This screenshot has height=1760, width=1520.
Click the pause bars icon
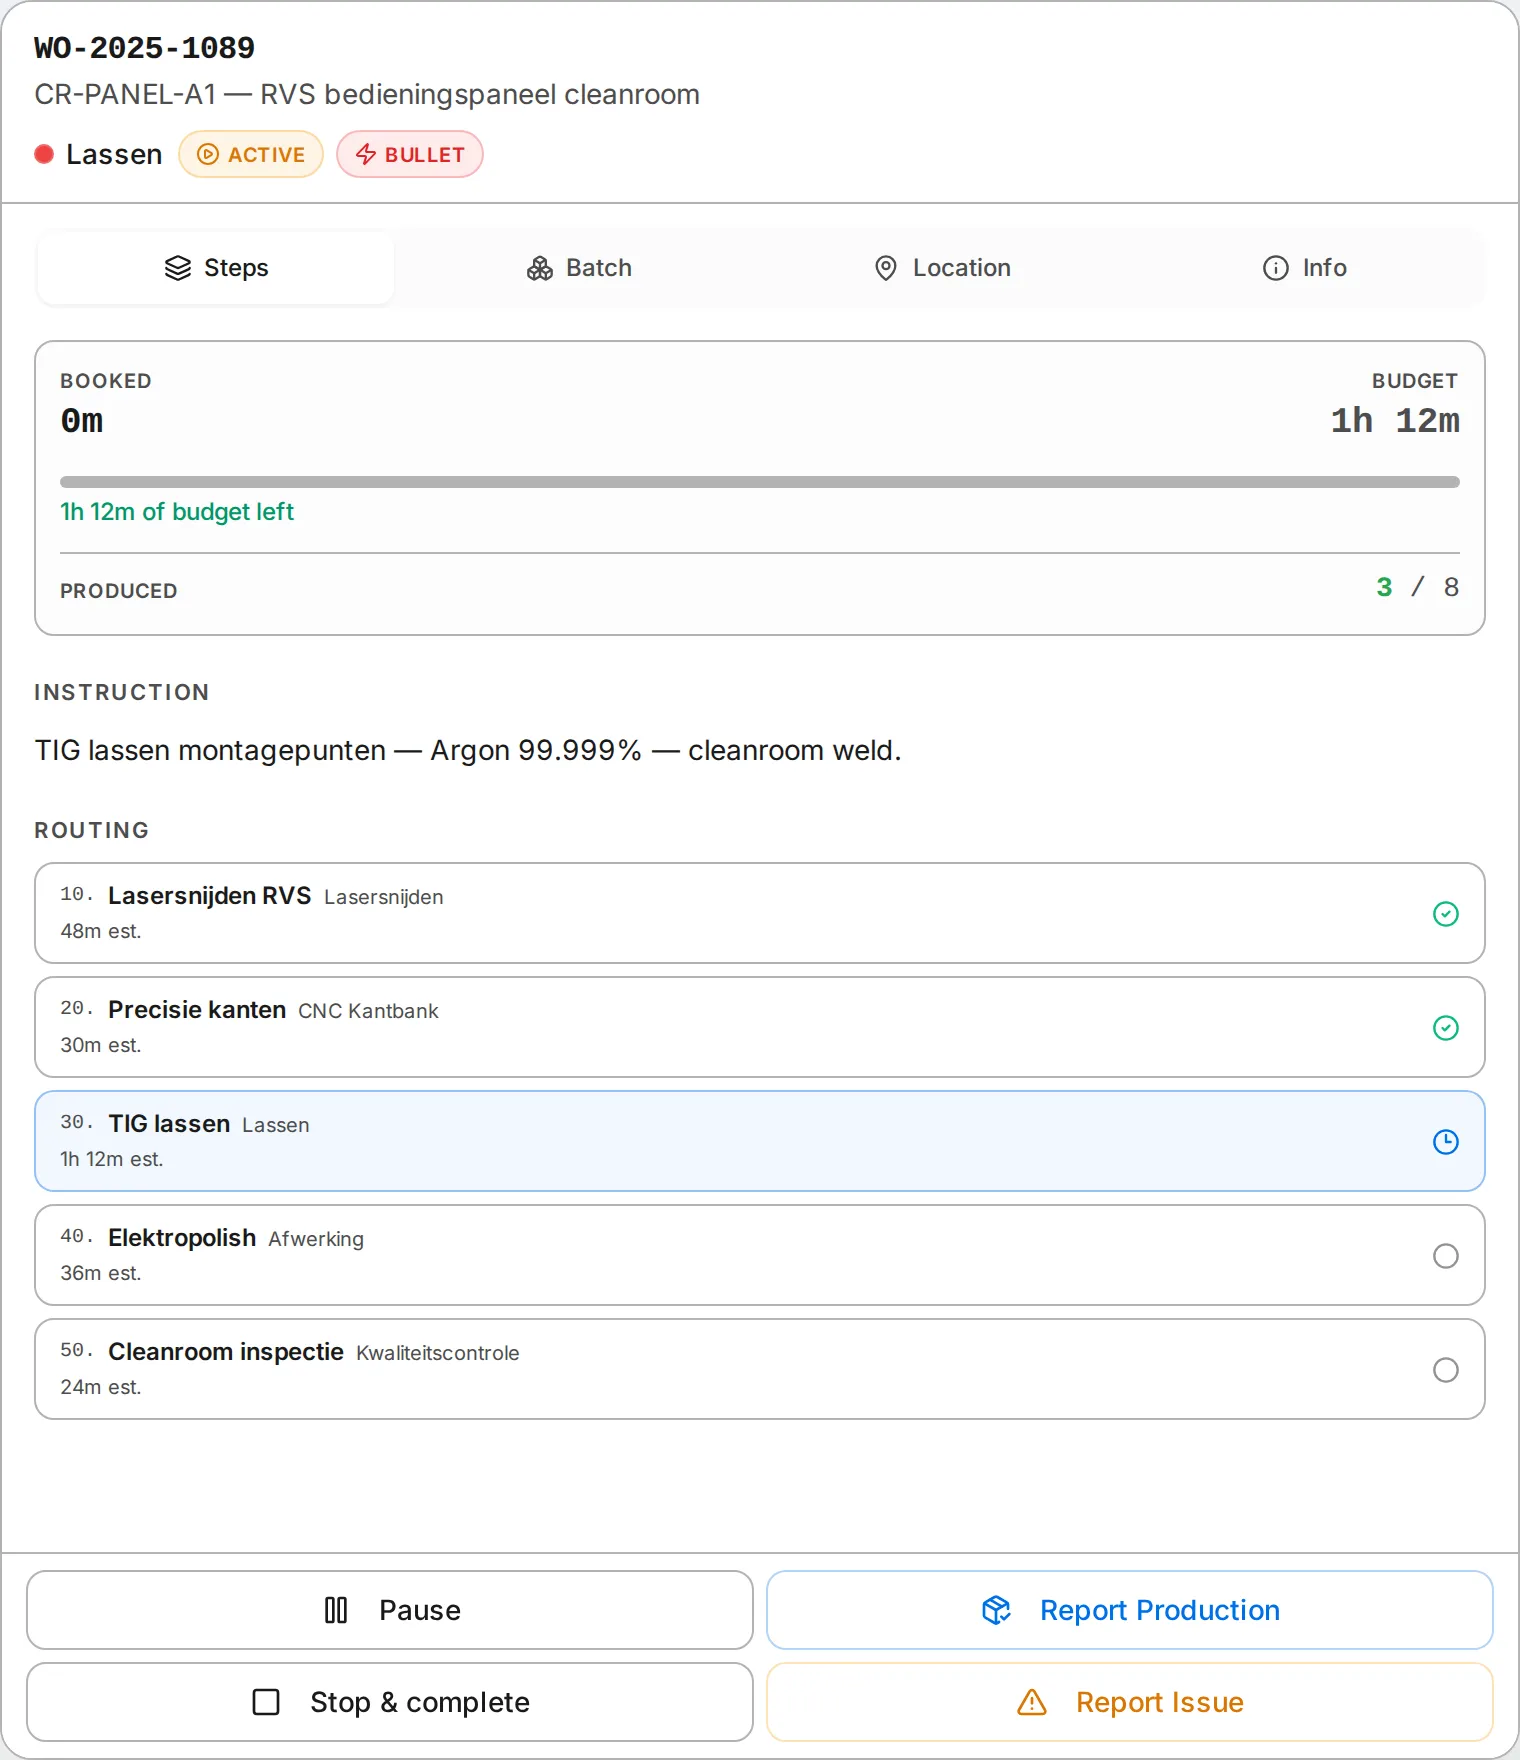pos(336,1610)
